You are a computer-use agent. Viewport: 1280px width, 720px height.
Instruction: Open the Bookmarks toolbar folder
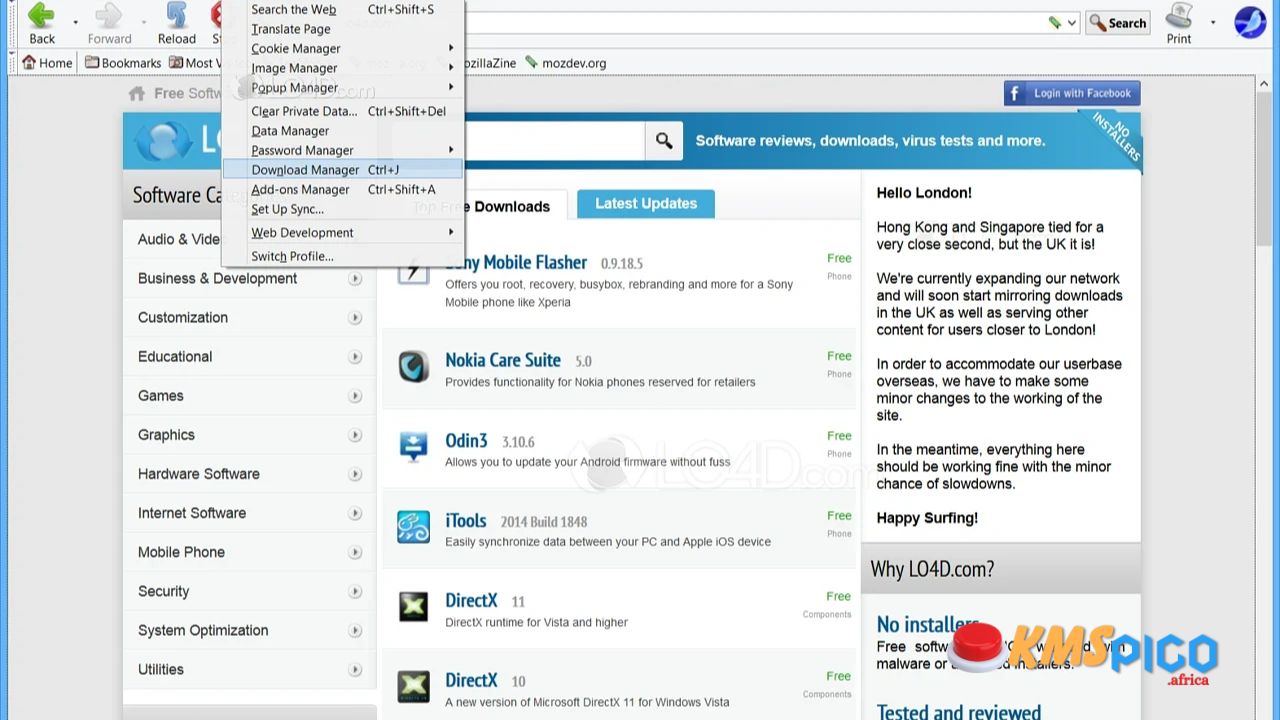coord(123,63)
